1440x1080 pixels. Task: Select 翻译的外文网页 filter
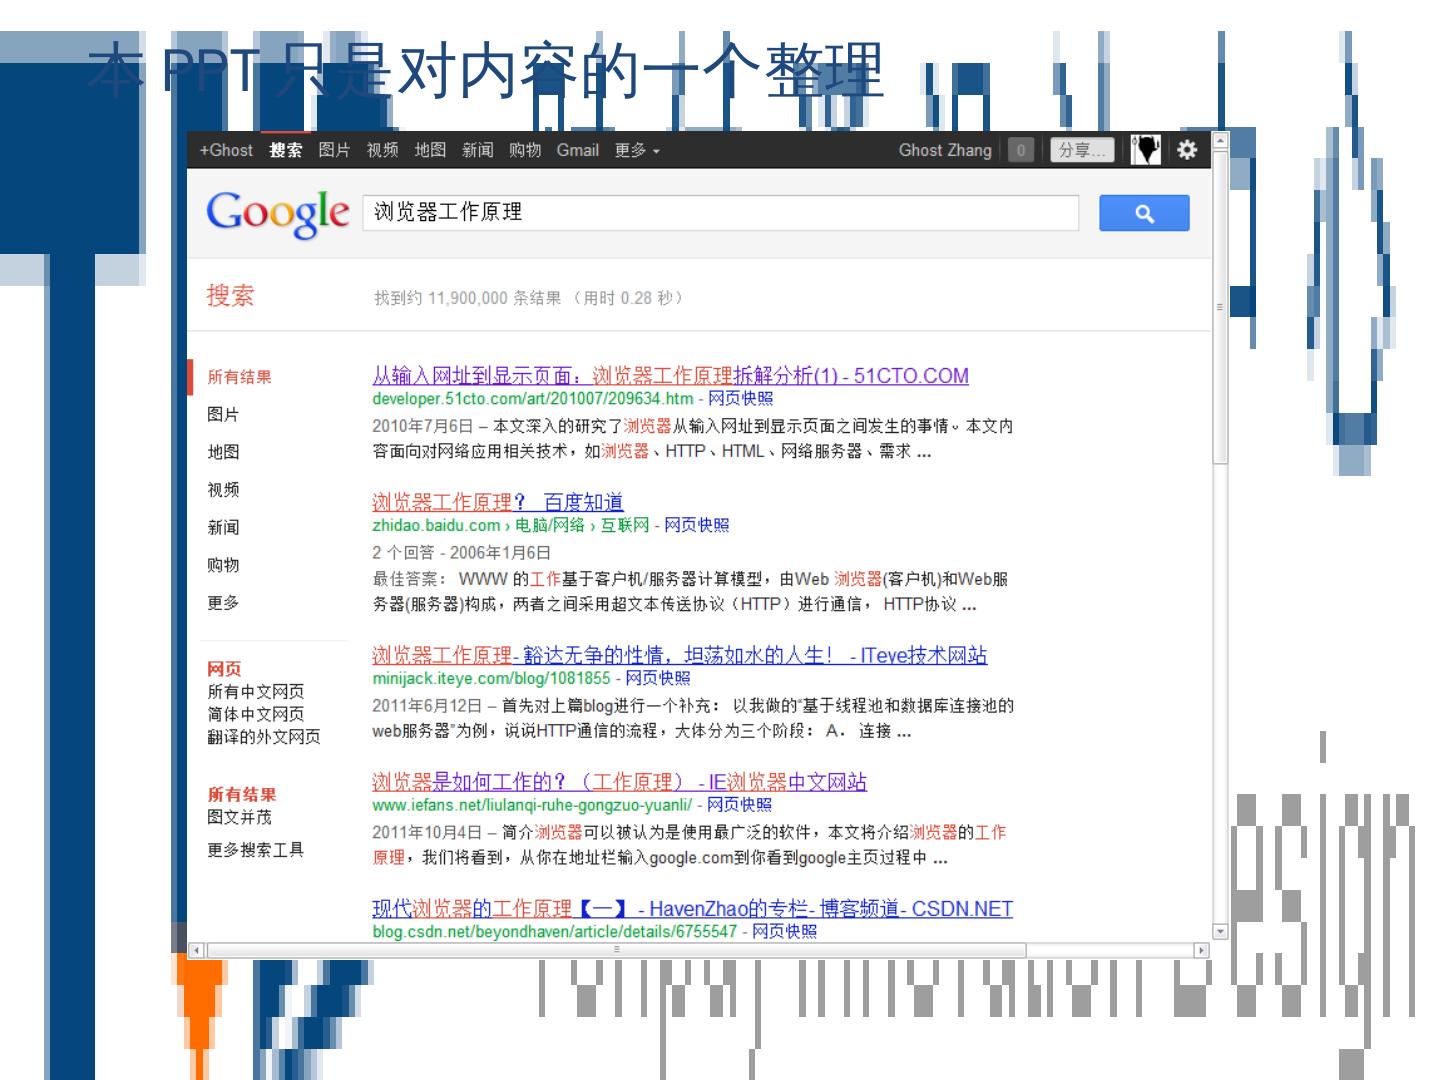[x=264, y=737]
